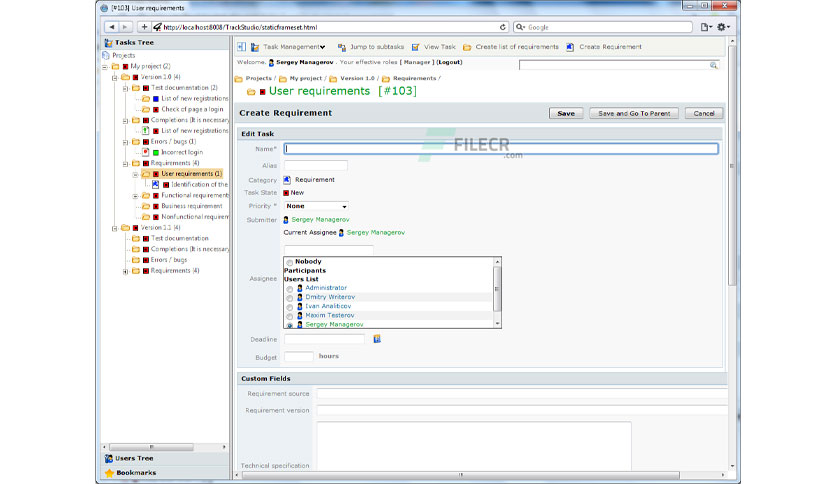This screenshot has height=484, width=836.
Task: Open the Deadline calendar picker icon
Action: coord(377,339)
